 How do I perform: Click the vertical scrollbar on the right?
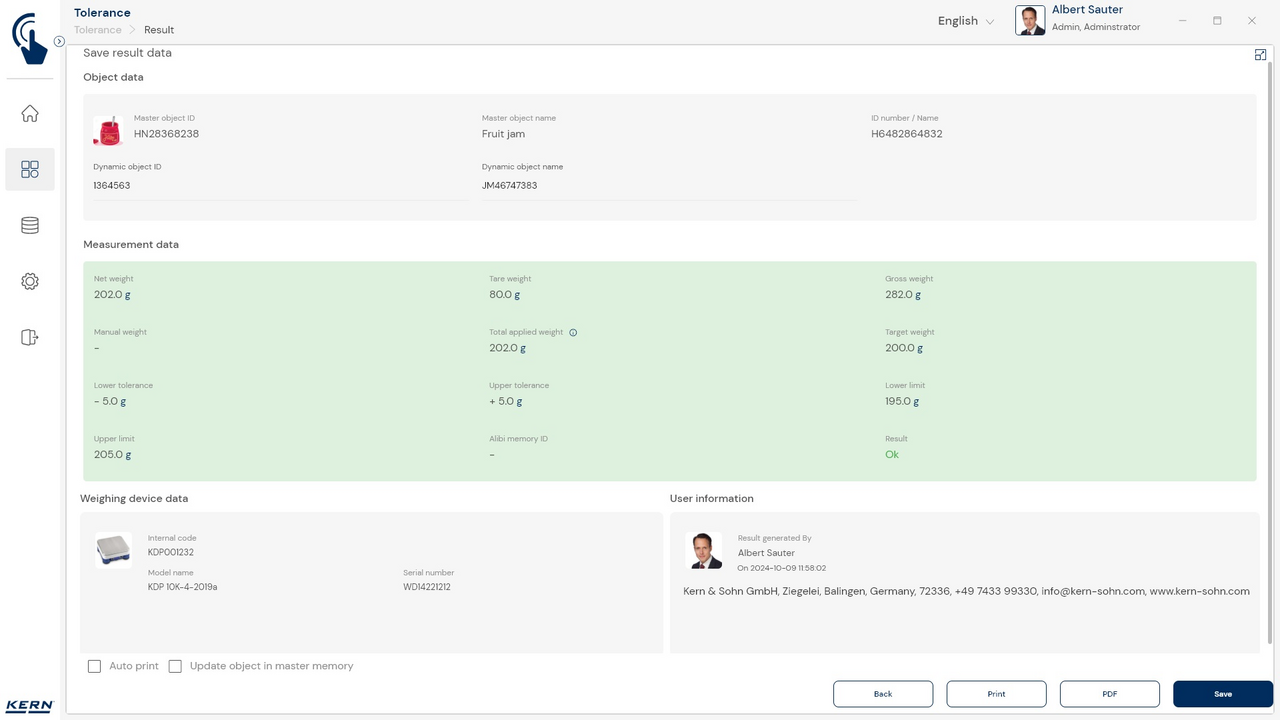[x=1270, y=350]
